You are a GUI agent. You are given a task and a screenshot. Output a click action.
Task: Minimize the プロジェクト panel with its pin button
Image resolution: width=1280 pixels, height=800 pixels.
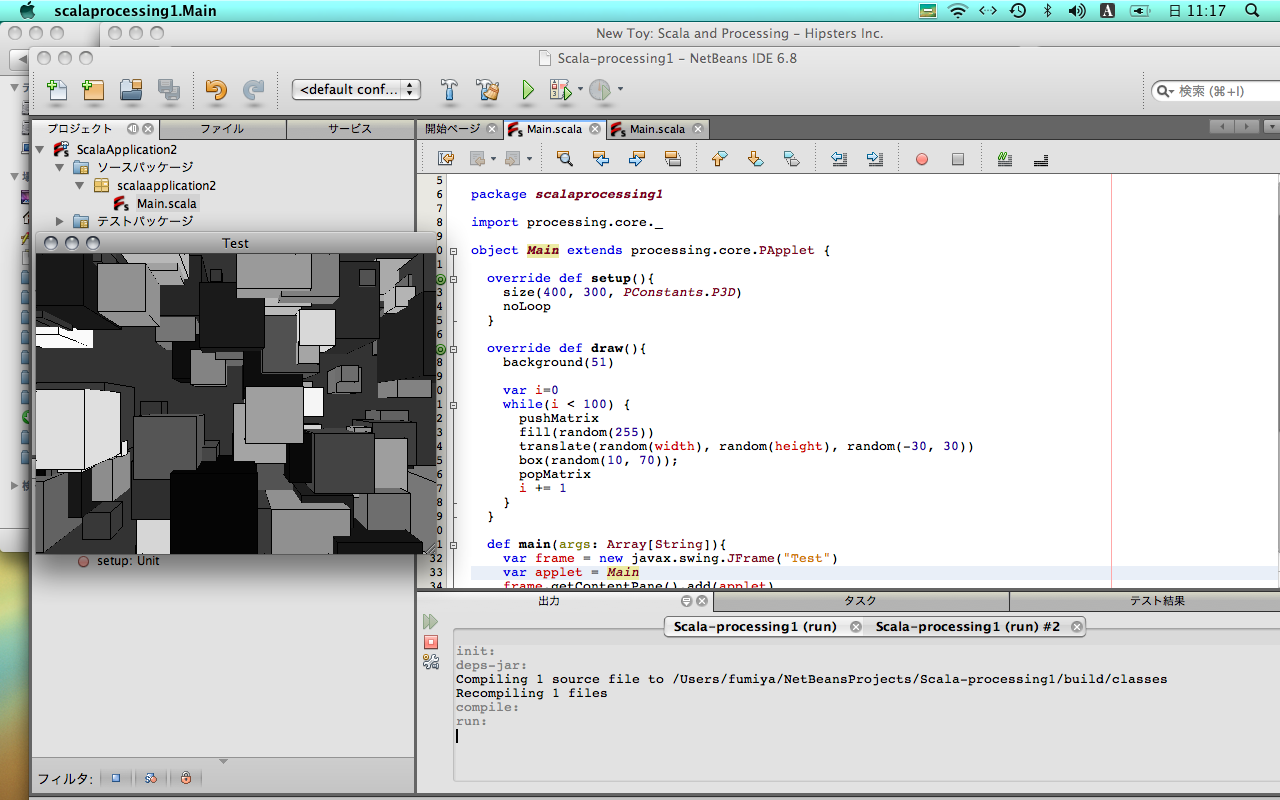click(132, 129)
